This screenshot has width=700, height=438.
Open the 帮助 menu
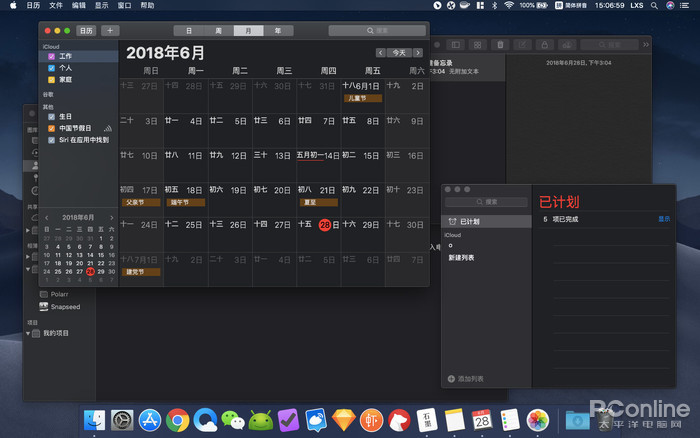pos(147,5)
